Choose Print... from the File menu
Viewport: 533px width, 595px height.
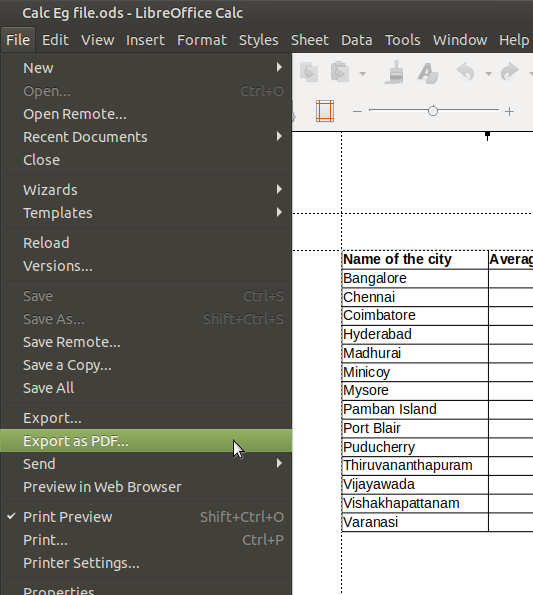tap(146, 540)
